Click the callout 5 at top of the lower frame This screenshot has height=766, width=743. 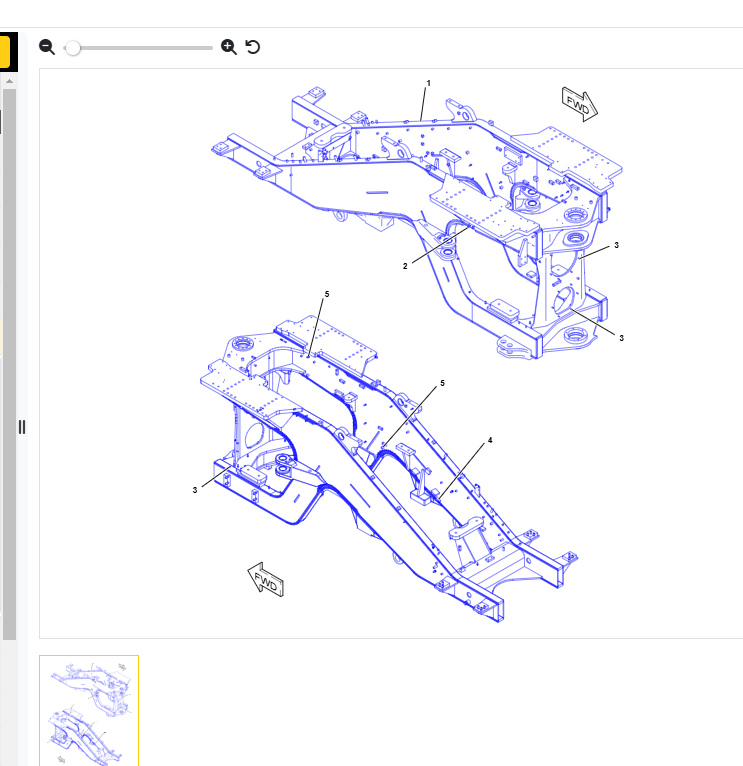coord(326,294)
